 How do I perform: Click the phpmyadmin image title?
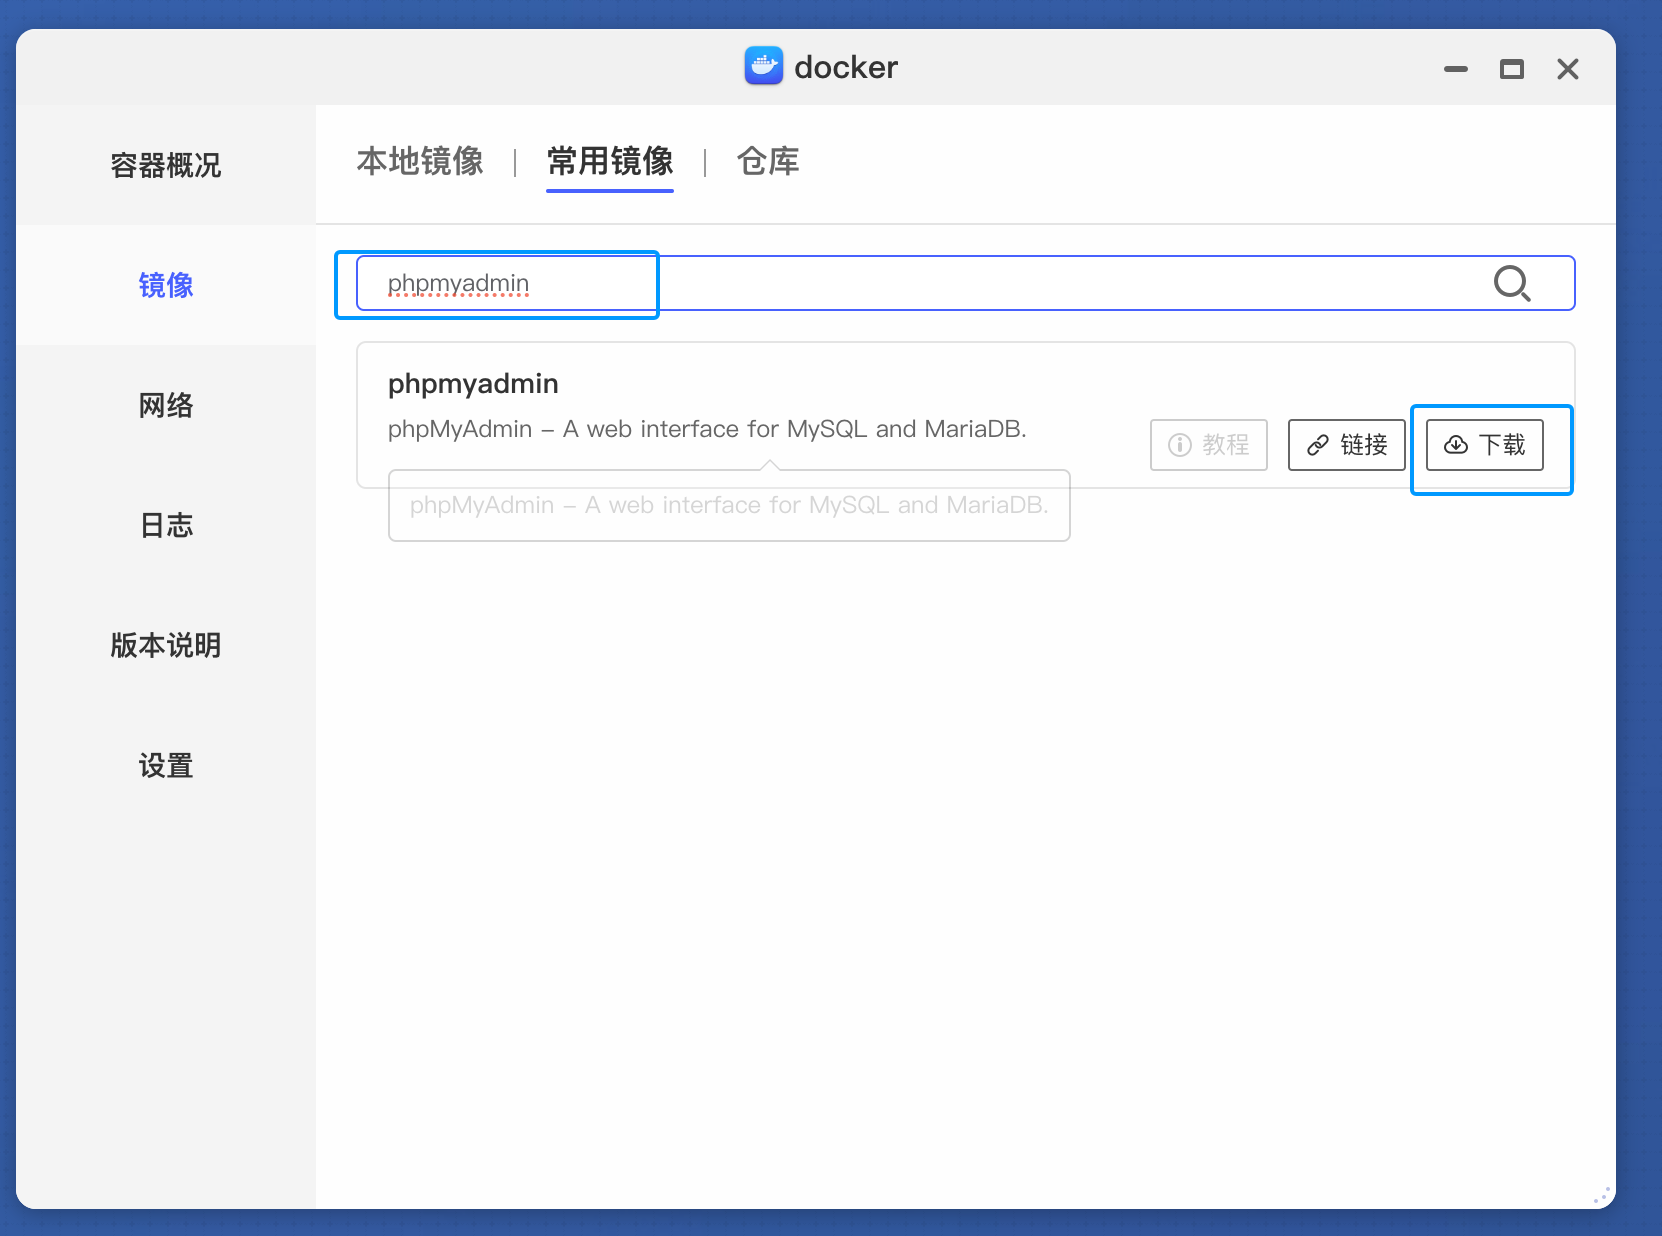473,384
